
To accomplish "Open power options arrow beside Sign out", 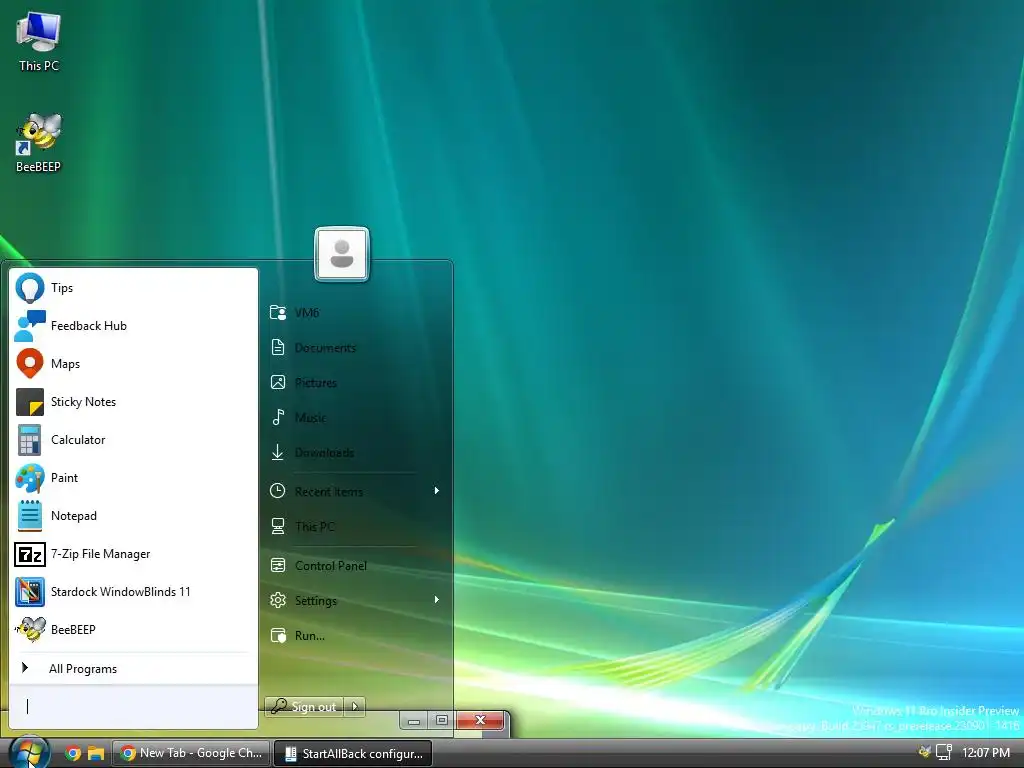I will [355, 706].
